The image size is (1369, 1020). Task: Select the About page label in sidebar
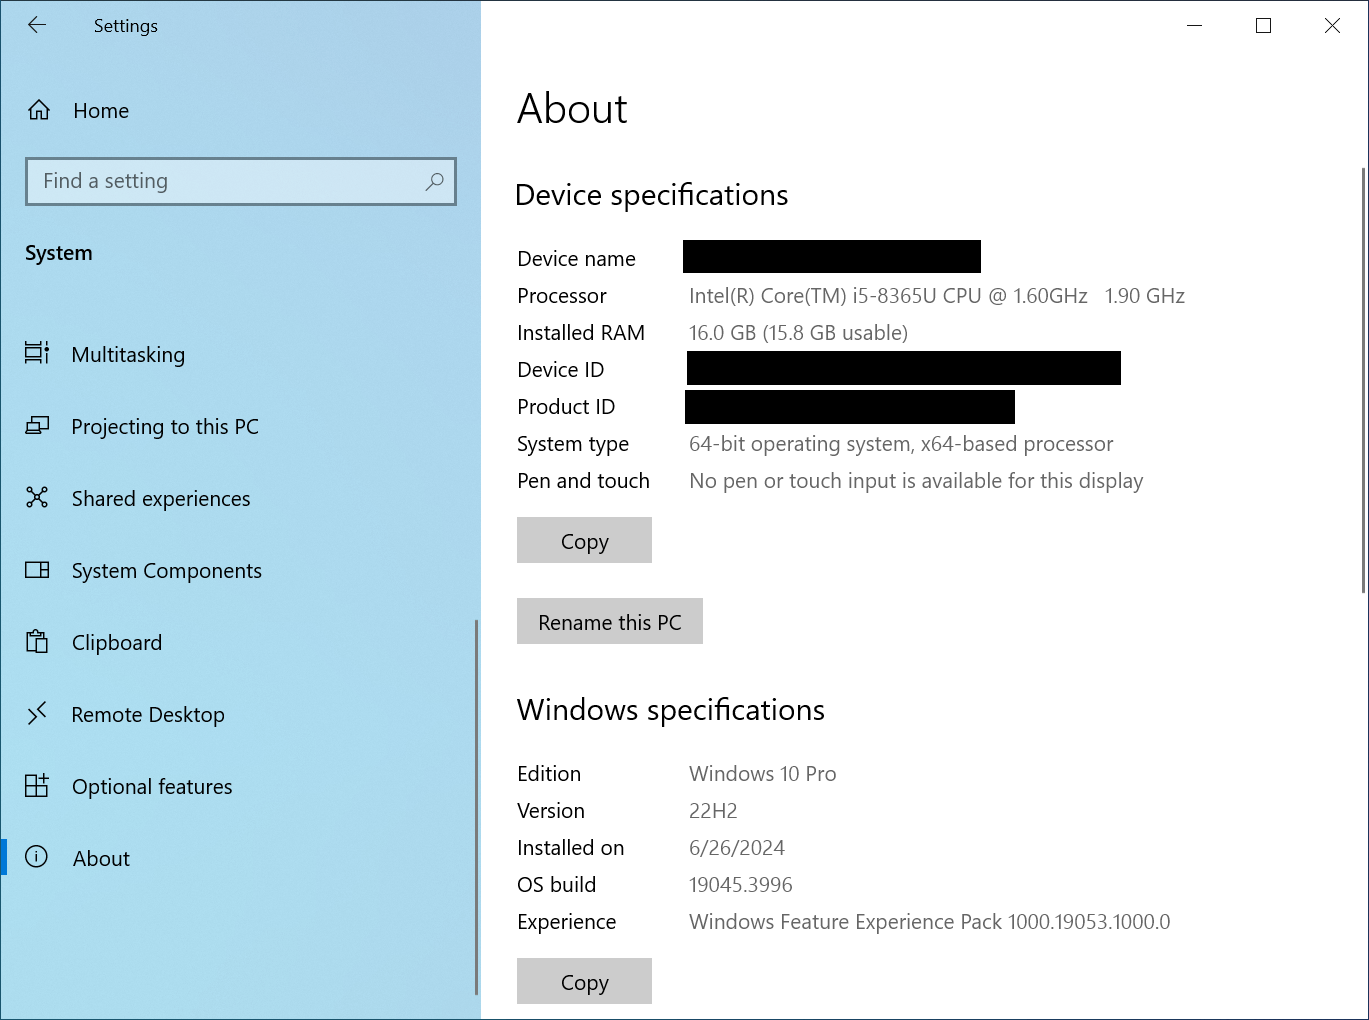click(101, 859)
